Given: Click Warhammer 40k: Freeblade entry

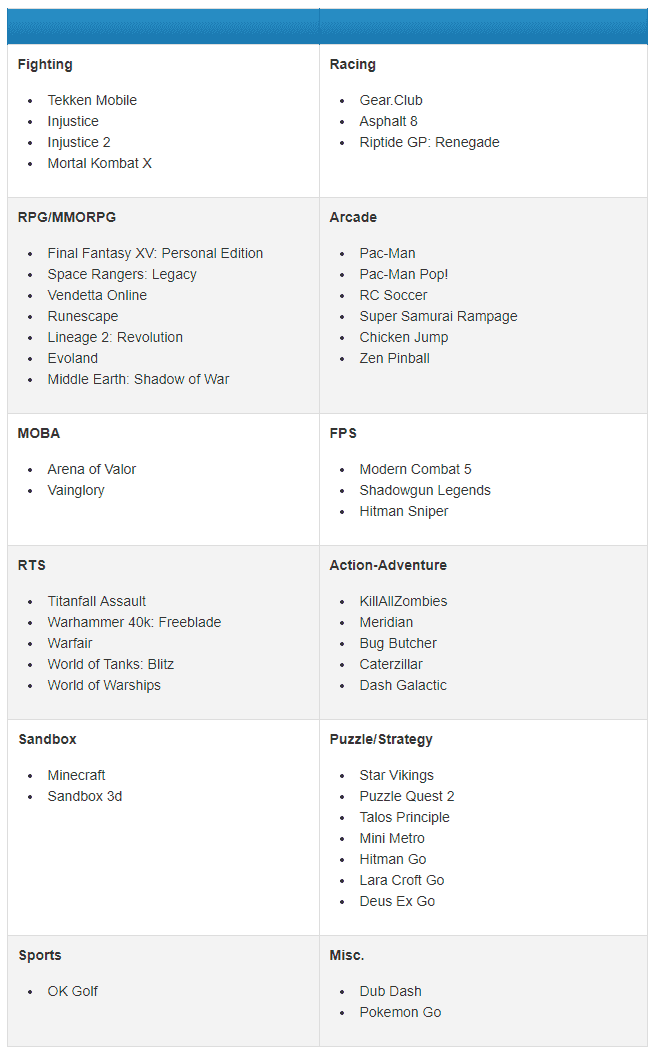Looking at the screenshot, I should point(134,622).
